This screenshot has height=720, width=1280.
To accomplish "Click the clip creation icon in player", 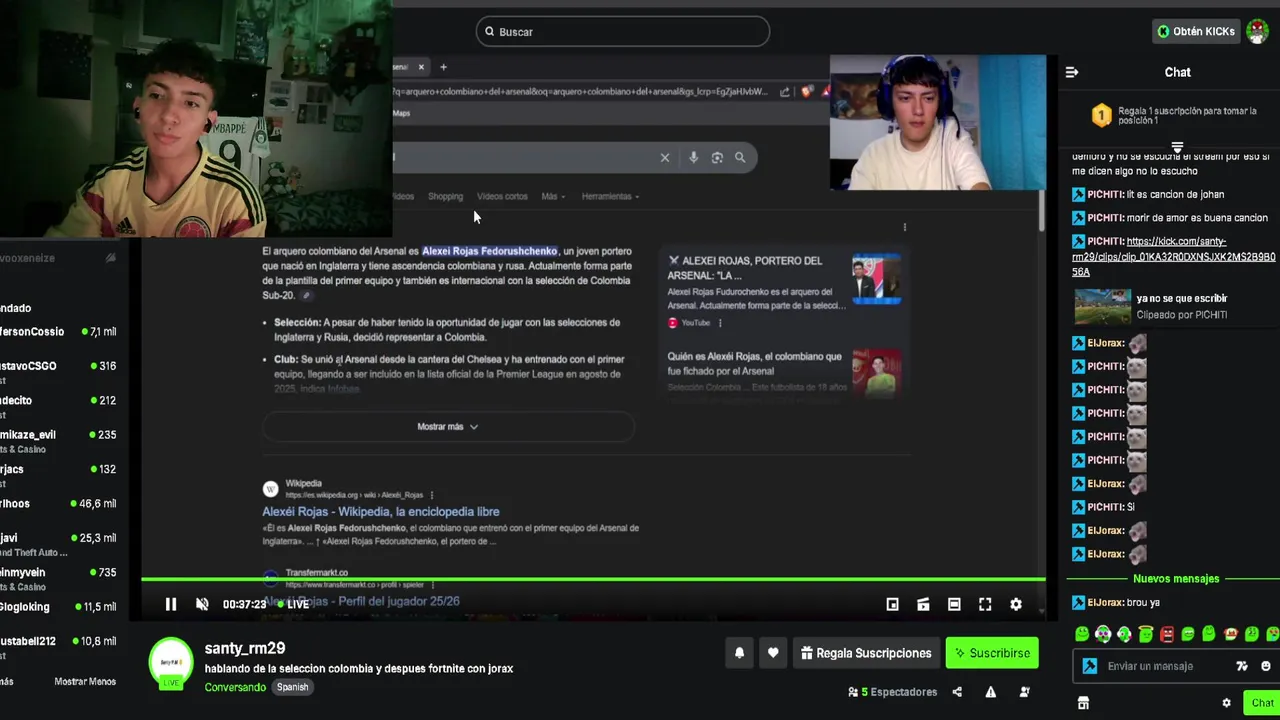I will [923, 604].
